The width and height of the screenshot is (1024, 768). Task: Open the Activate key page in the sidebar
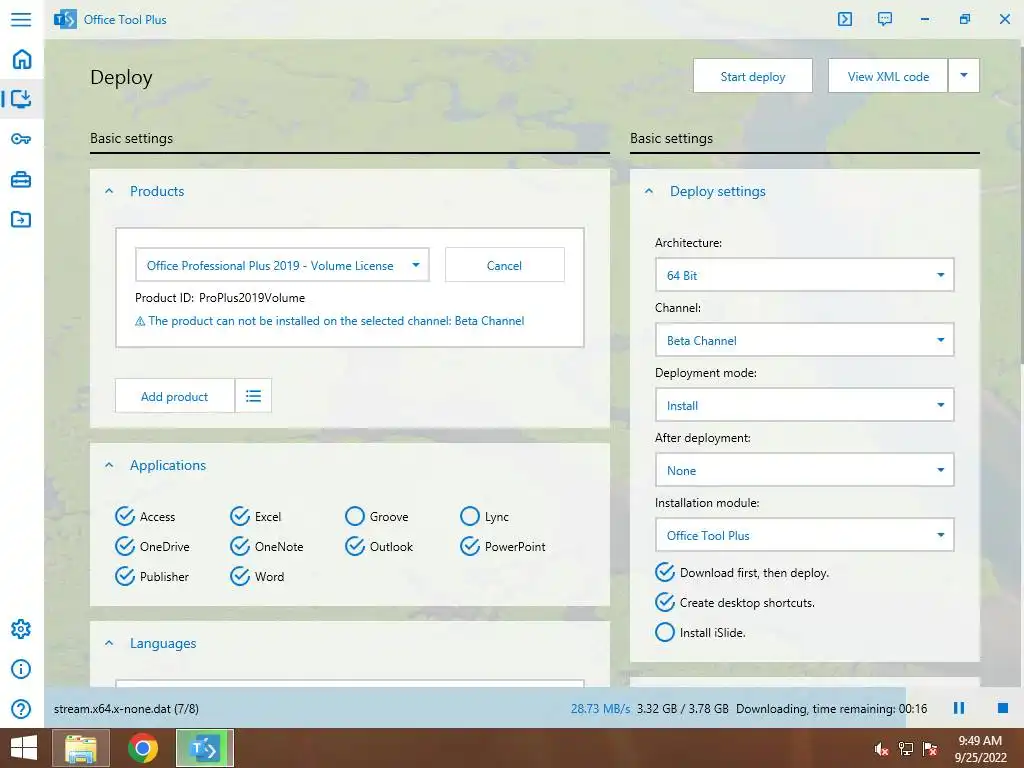pyautogui.click(x=21, y=139)
